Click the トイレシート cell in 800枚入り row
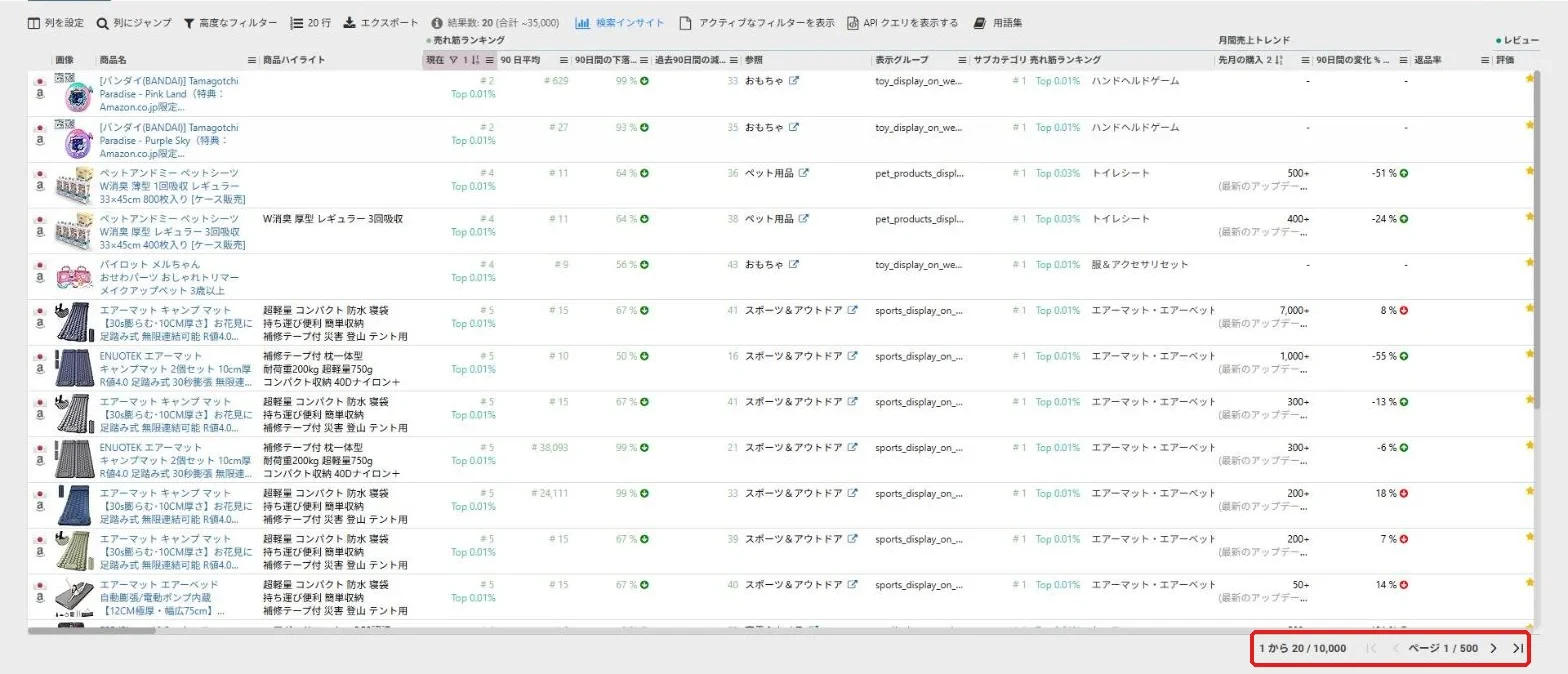The height and width of the screenshot is (674, 1568). (x=1120, y=173)
